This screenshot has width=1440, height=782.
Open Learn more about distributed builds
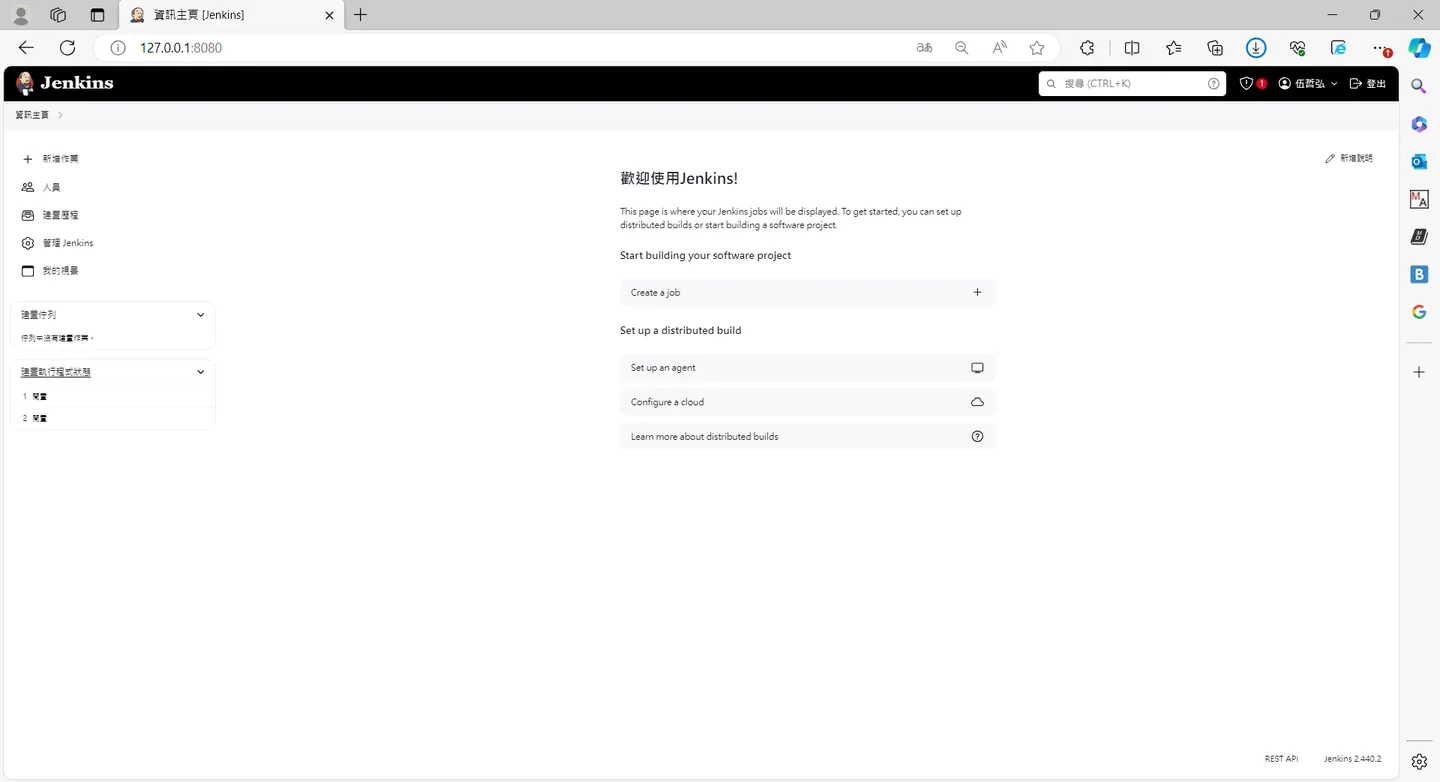coord(807,436)
